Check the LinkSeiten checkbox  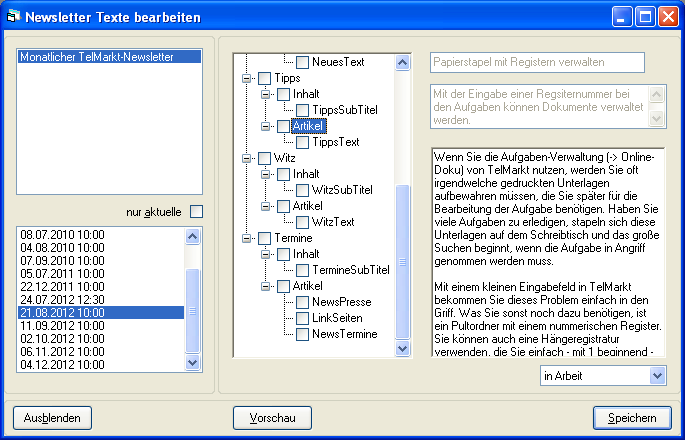(303, 318)
